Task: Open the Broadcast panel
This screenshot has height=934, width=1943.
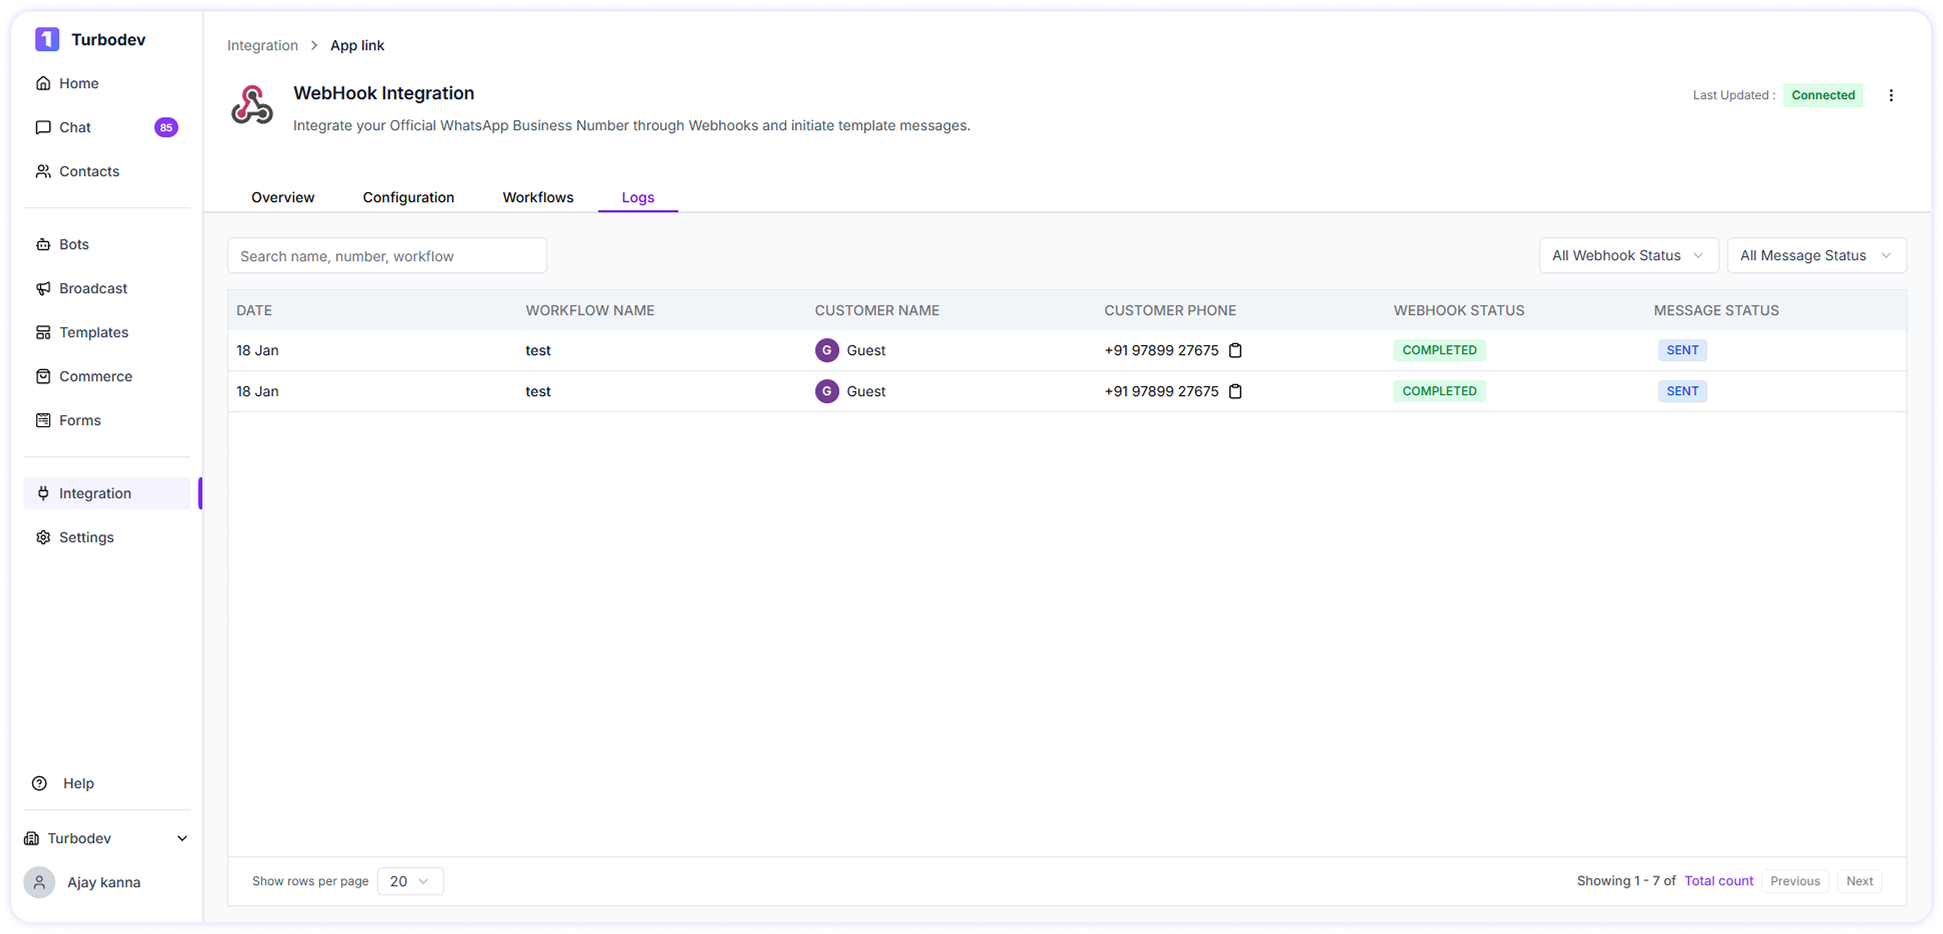Action: 93,288
